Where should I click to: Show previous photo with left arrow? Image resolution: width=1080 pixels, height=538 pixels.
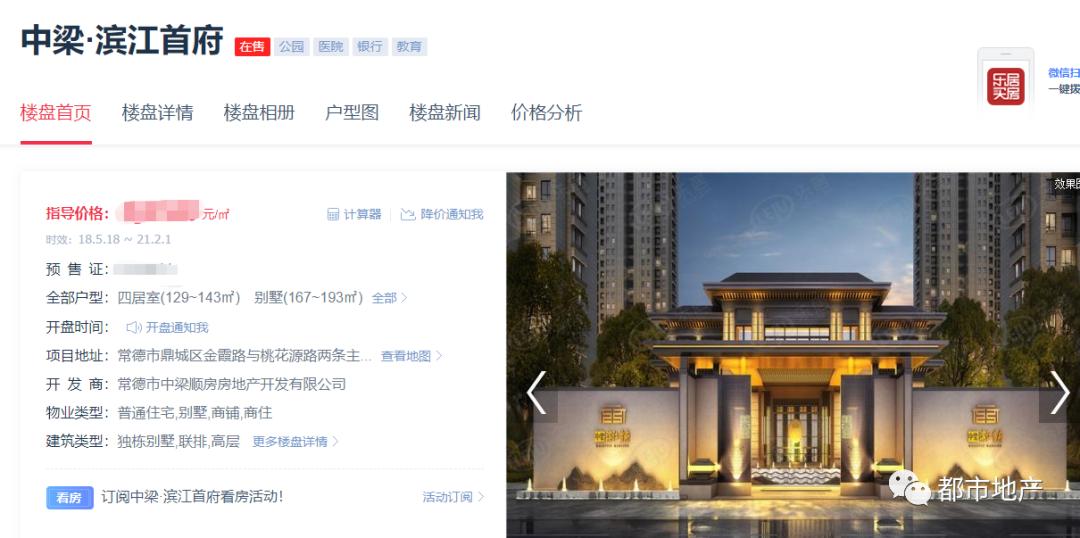click(x=537, y=393)
